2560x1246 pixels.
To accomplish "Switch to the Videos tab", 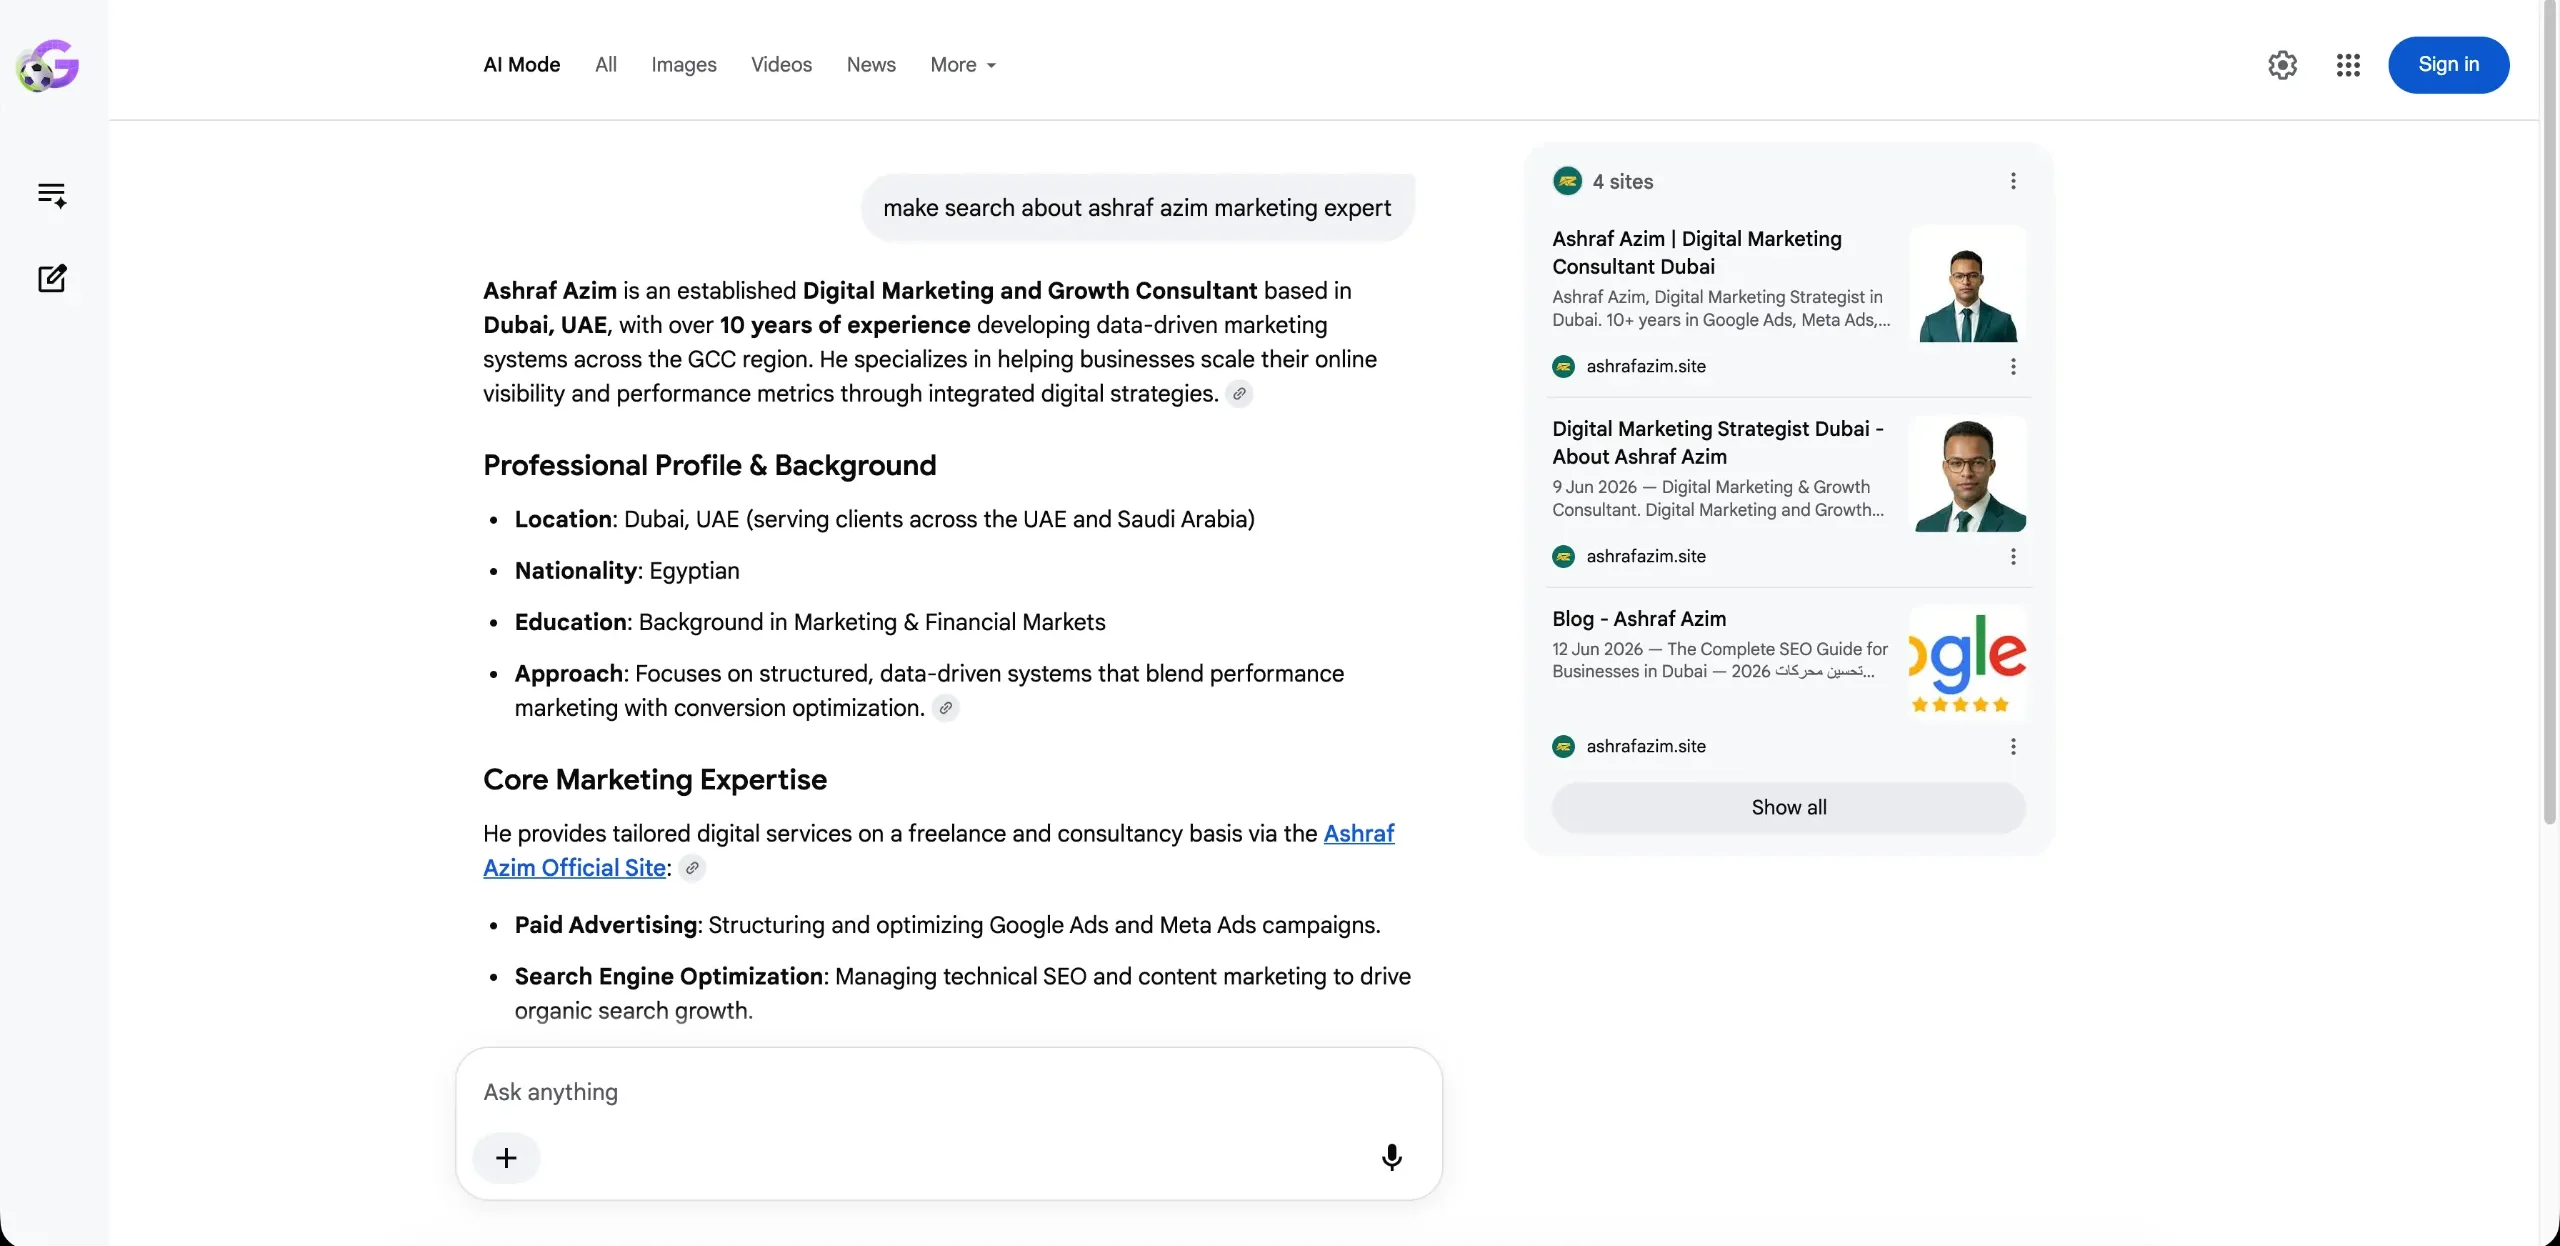I will point(781,65).
